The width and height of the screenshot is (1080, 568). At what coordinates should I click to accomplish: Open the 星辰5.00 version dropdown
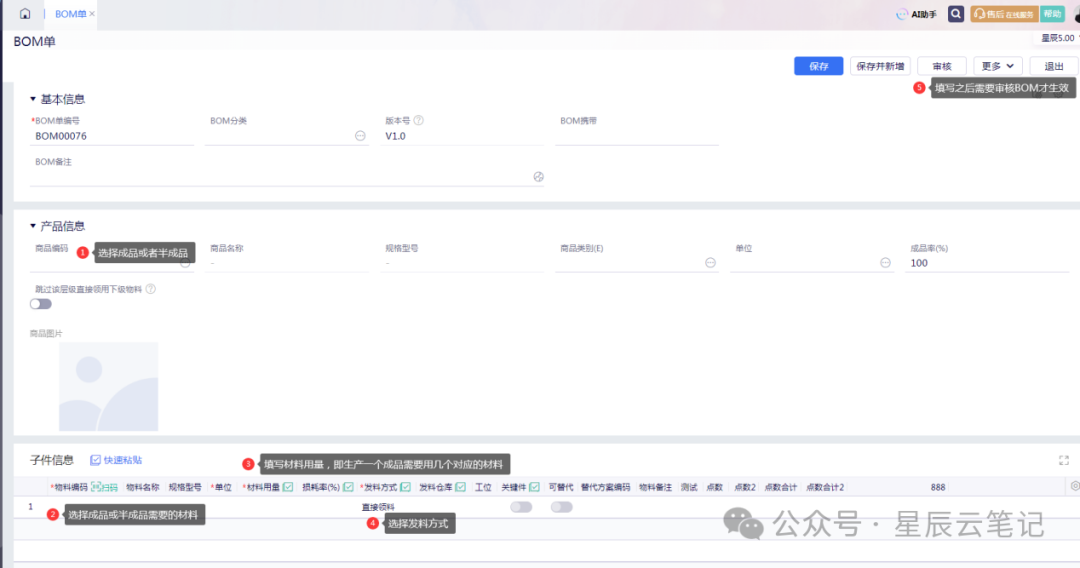coord(1059,38)
